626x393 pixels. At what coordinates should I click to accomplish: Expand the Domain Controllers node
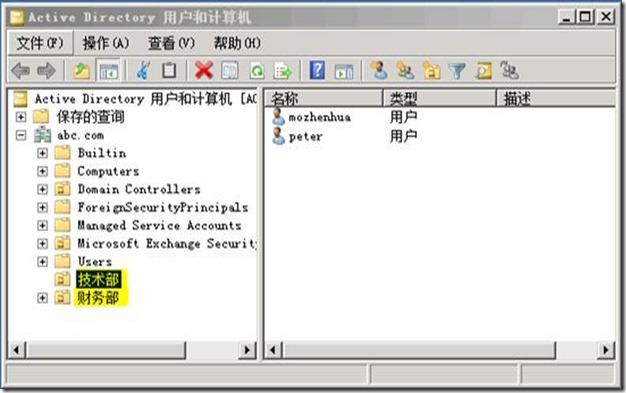42,189
